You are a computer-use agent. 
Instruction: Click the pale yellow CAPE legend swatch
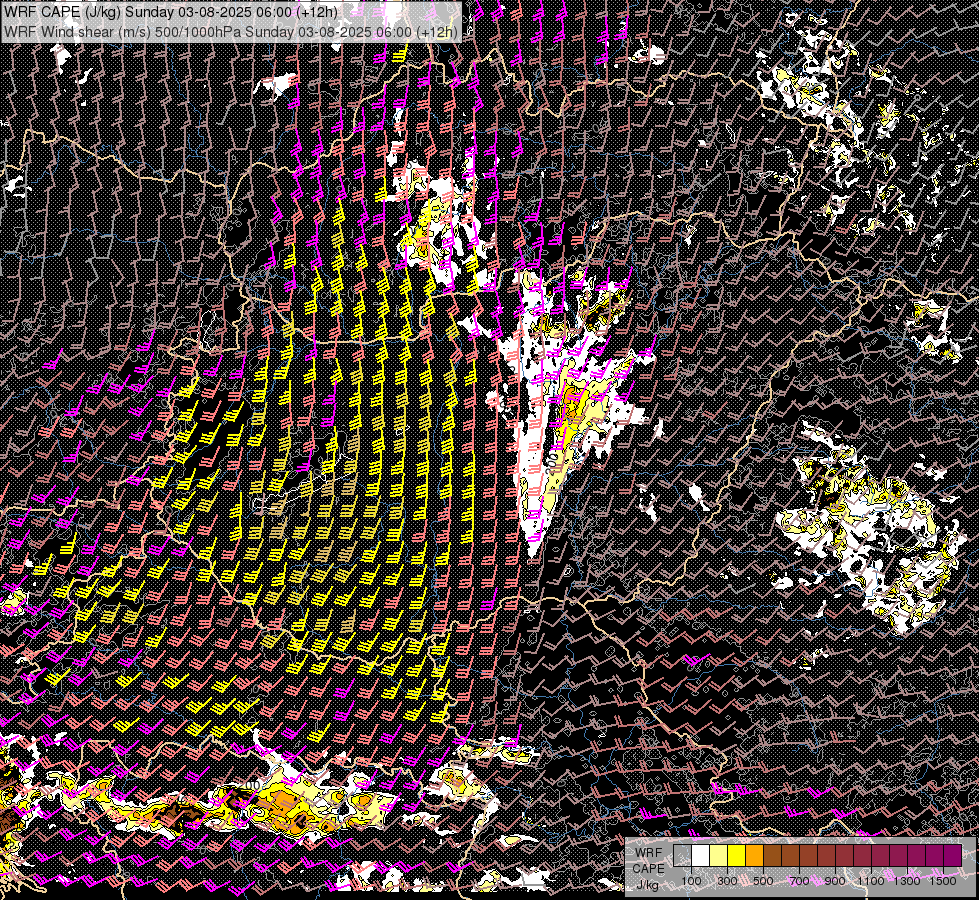[719, 855]
